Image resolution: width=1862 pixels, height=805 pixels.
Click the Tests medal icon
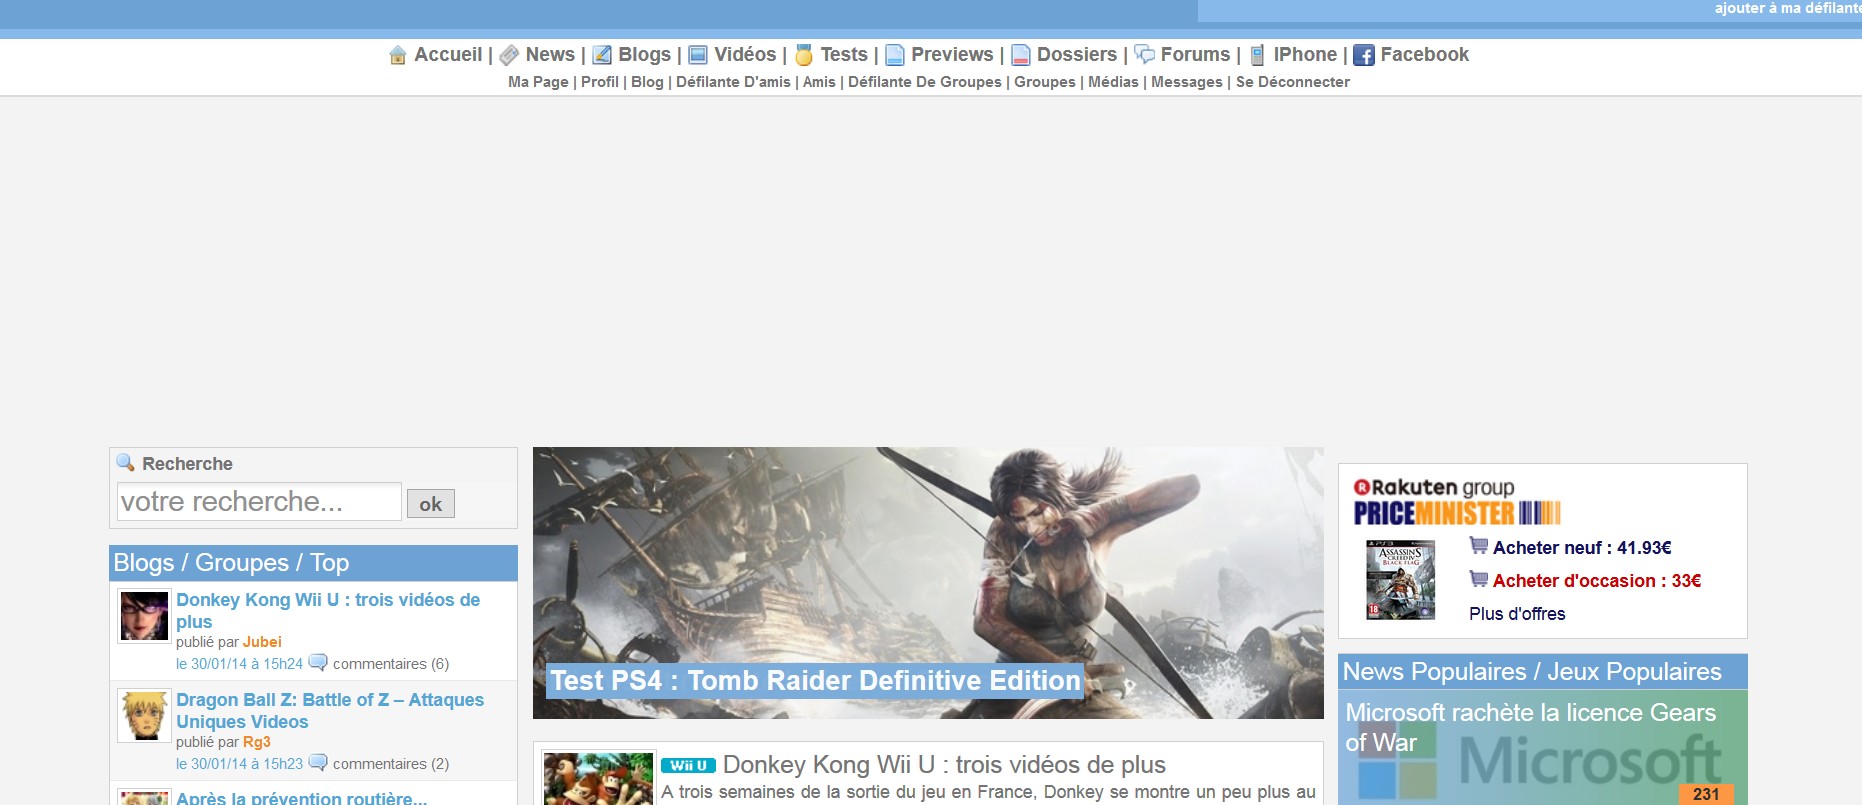[x=804, y=55]
